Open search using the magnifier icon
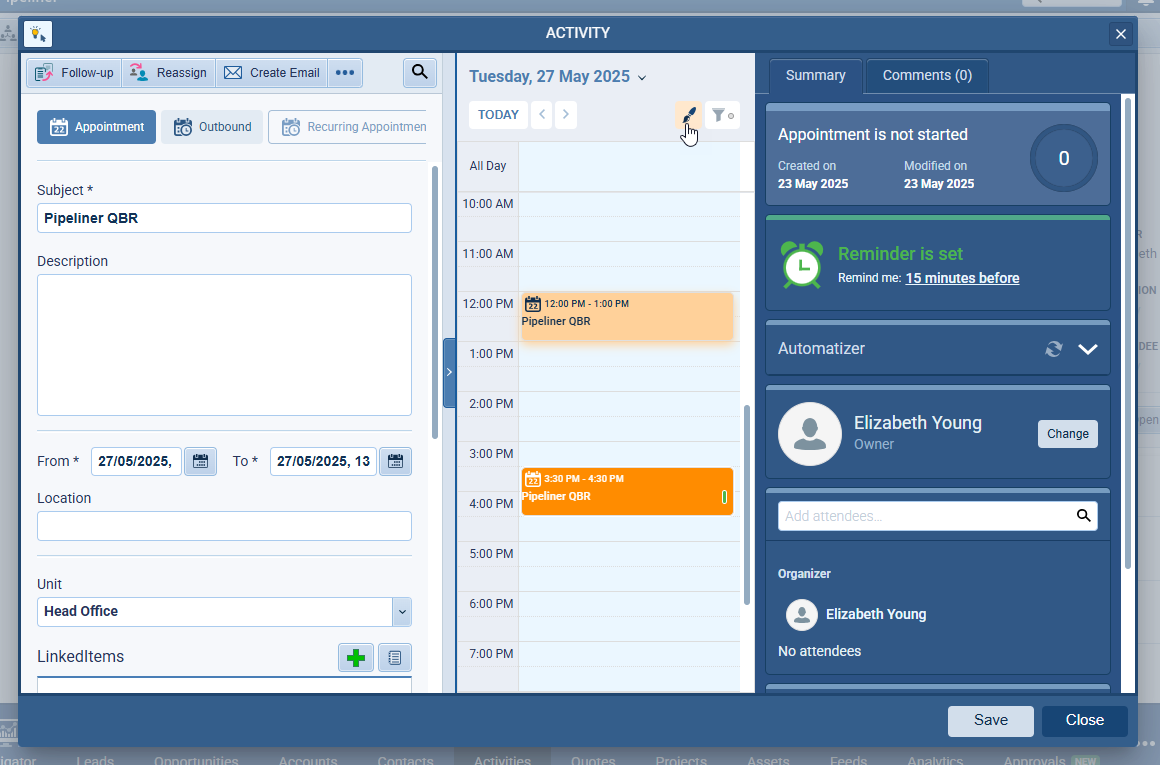Image resolution: width=1160 pixels, height=765 pixels. pos(420,72)
